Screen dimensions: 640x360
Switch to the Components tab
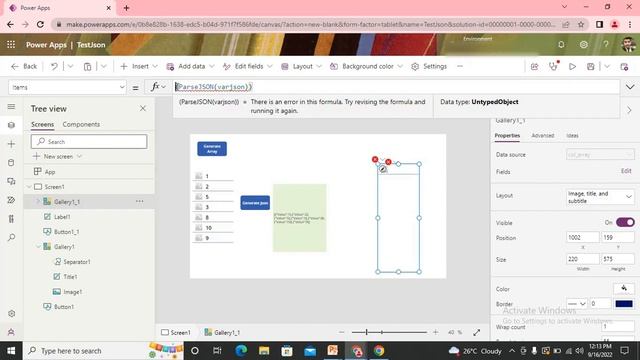coord(81,124)
